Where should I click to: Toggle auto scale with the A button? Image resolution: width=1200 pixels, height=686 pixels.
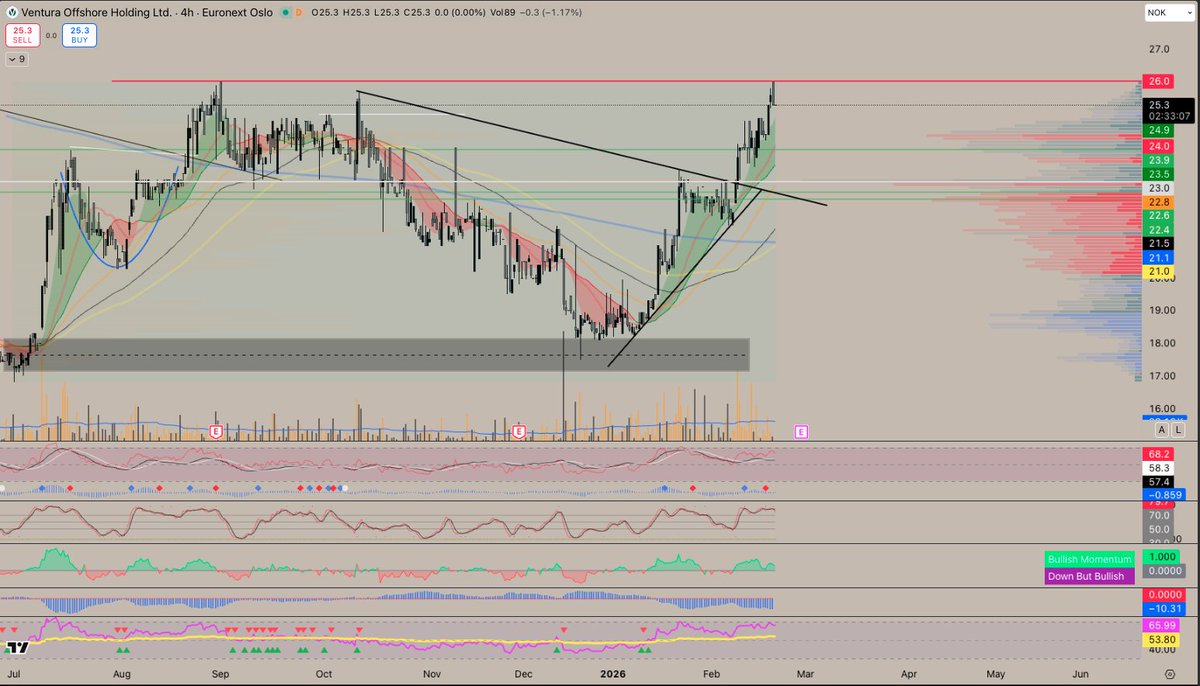pos(1161,429)
